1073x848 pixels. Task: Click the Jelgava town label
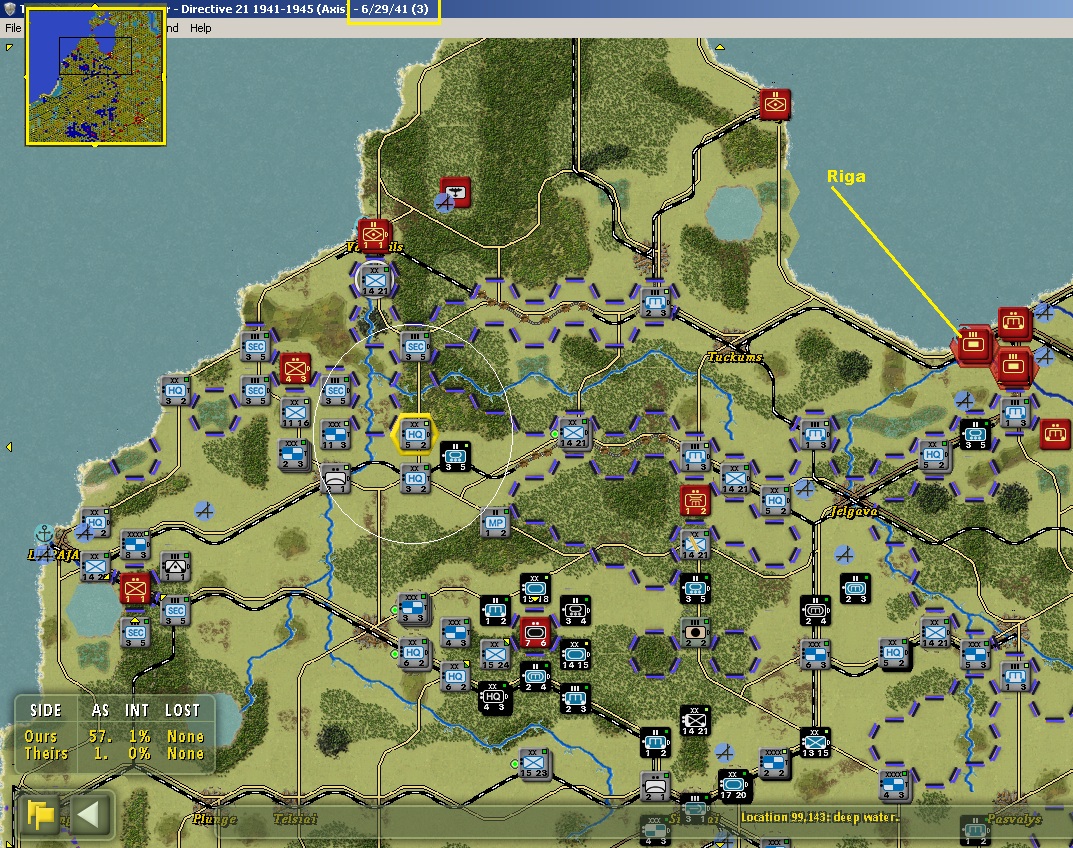854,511
